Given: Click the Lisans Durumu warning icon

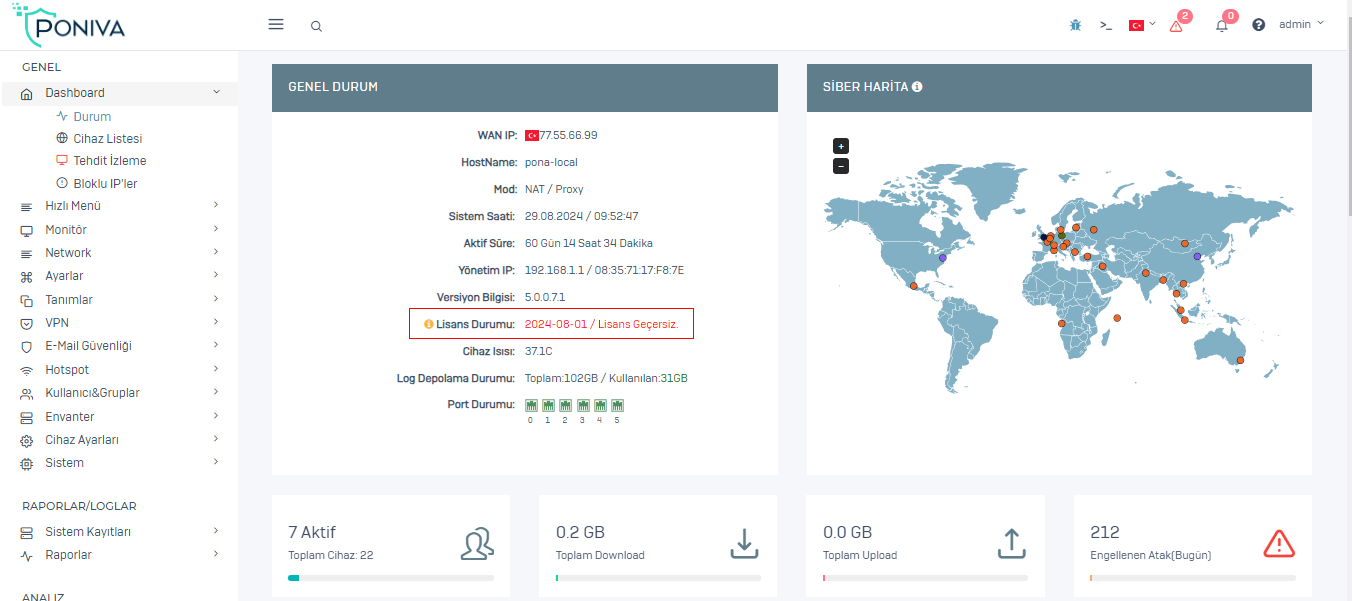Looking at the screenshot, I should pyautogui.click(x=429, y=324).
